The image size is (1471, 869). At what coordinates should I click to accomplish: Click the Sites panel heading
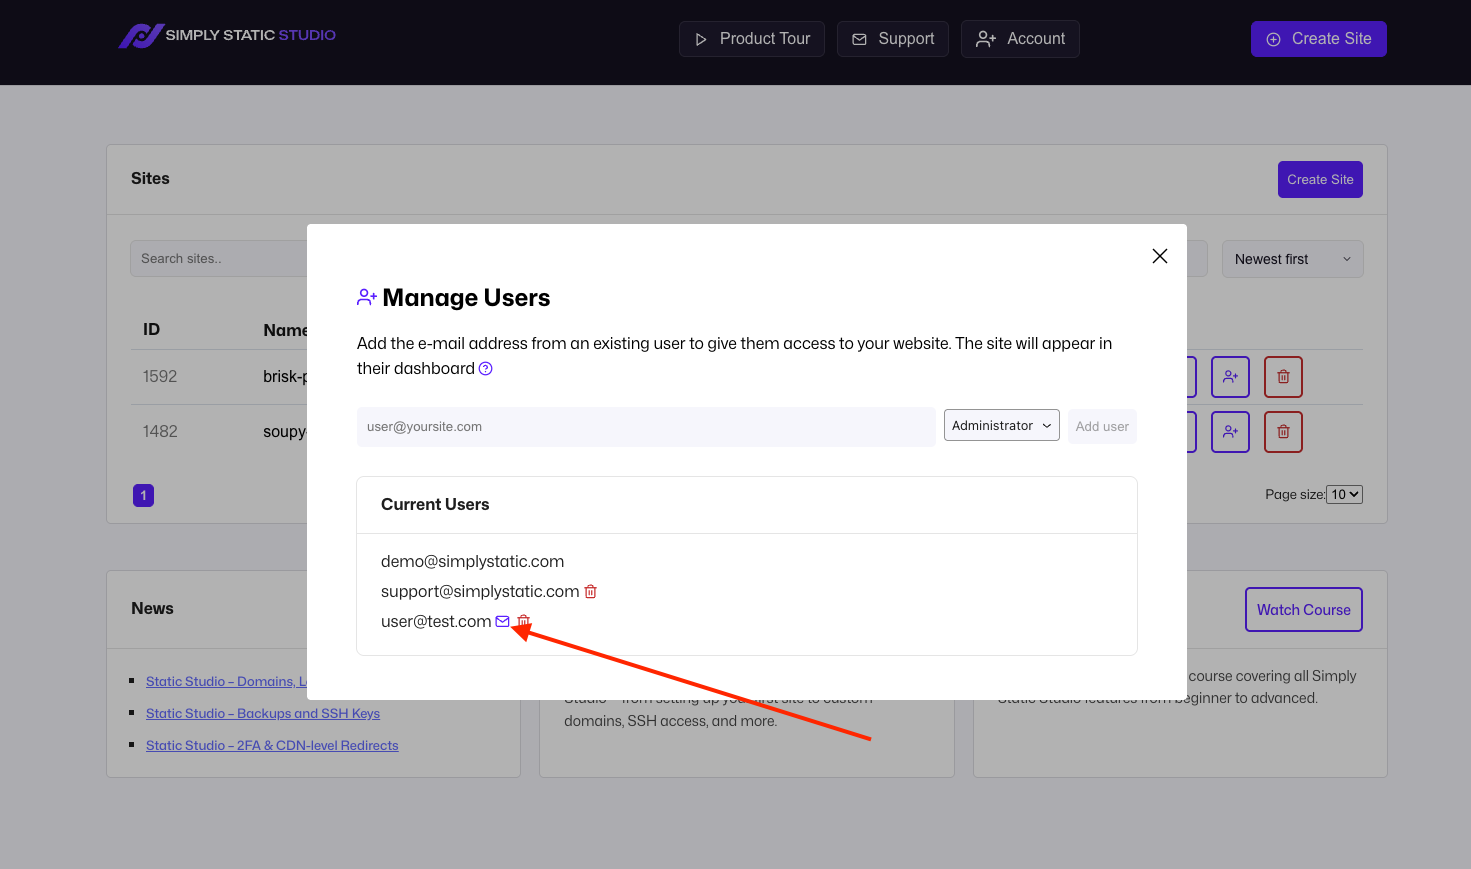pos(150,179)
